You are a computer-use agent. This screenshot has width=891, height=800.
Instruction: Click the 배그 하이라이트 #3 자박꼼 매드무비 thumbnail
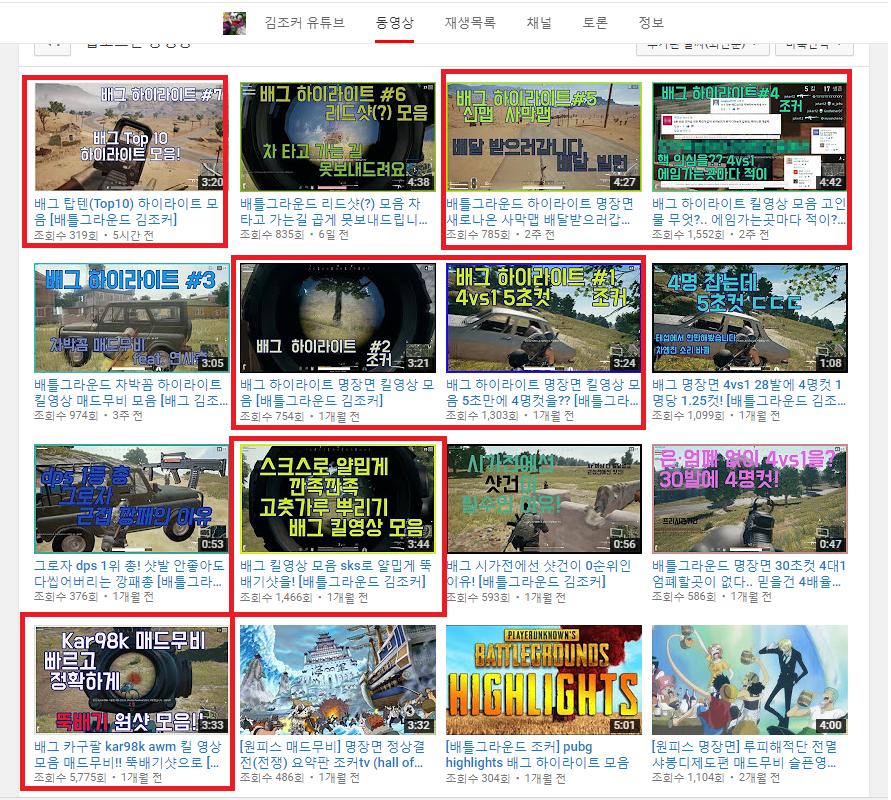coord(129,318)
